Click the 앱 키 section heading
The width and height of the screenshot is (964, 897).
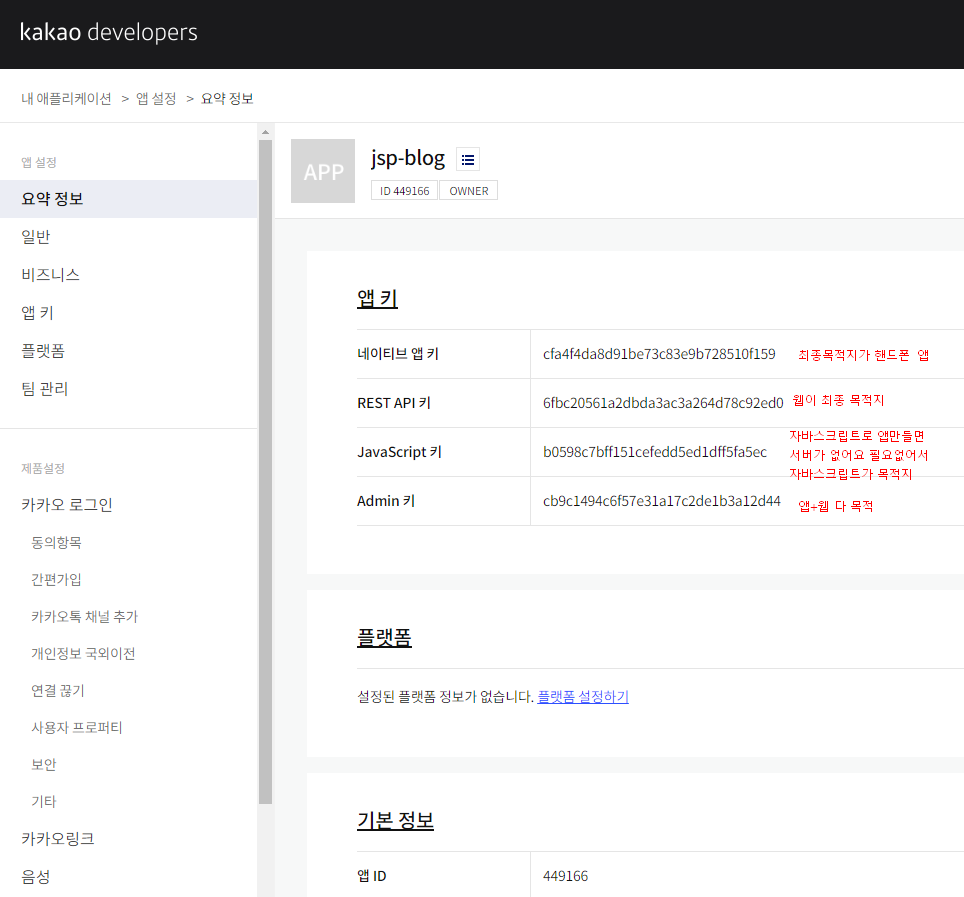coord(377,298)
